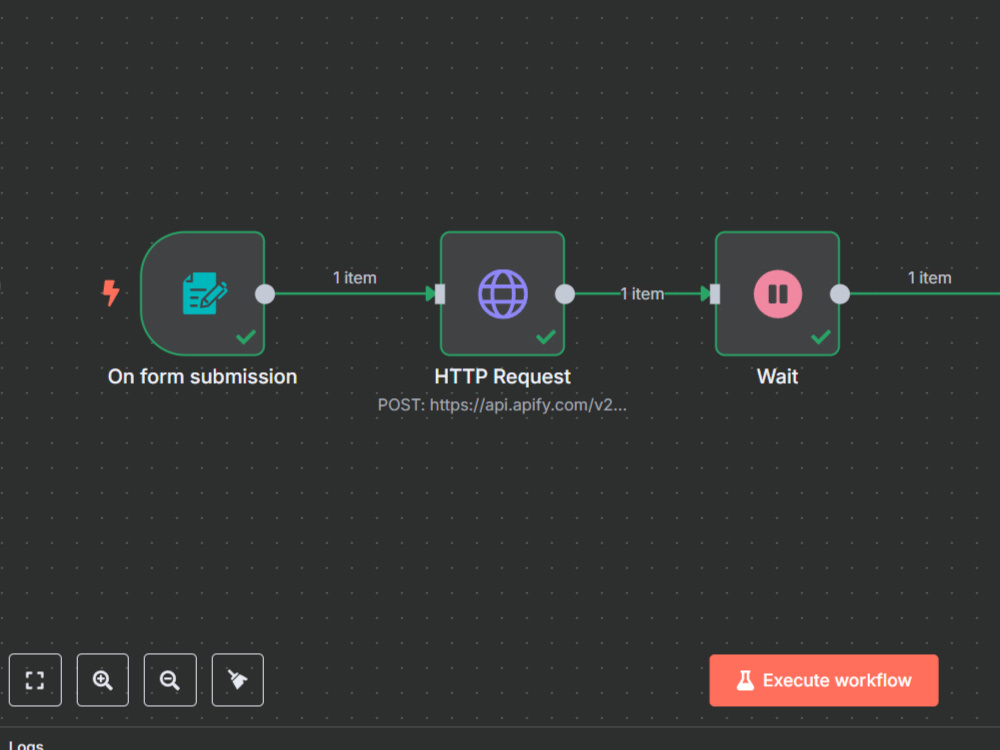Open the HTTP Request node globe icon
Image resolution: width=1000 pixels, height=750 pixels.
[503, 294]
